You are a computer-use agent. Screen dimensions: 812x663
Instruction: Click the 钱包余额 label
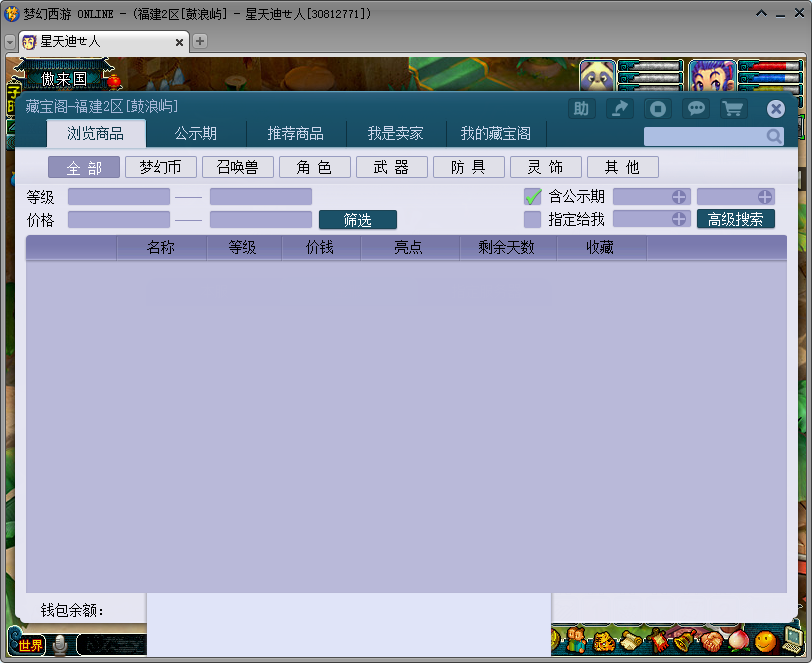click(x=72, y=610)
